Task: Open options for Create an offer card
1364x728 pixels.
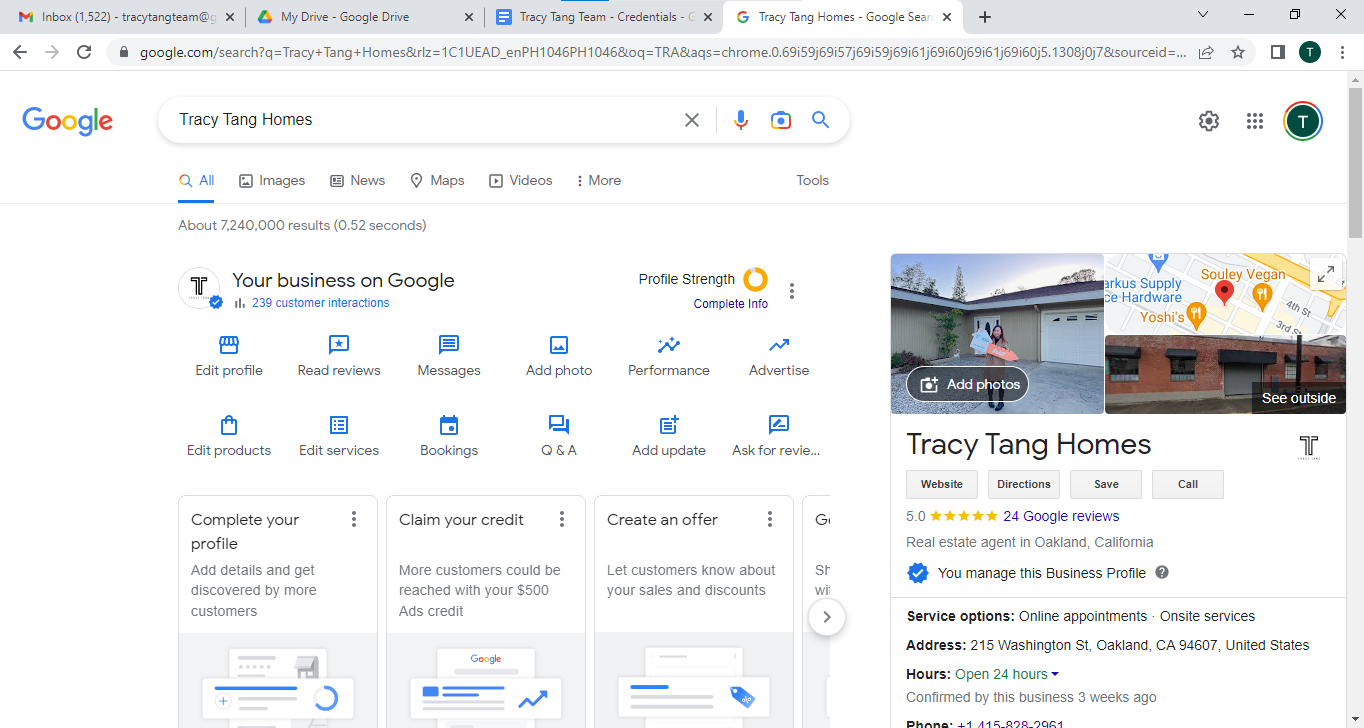Action: pos(770,519)
